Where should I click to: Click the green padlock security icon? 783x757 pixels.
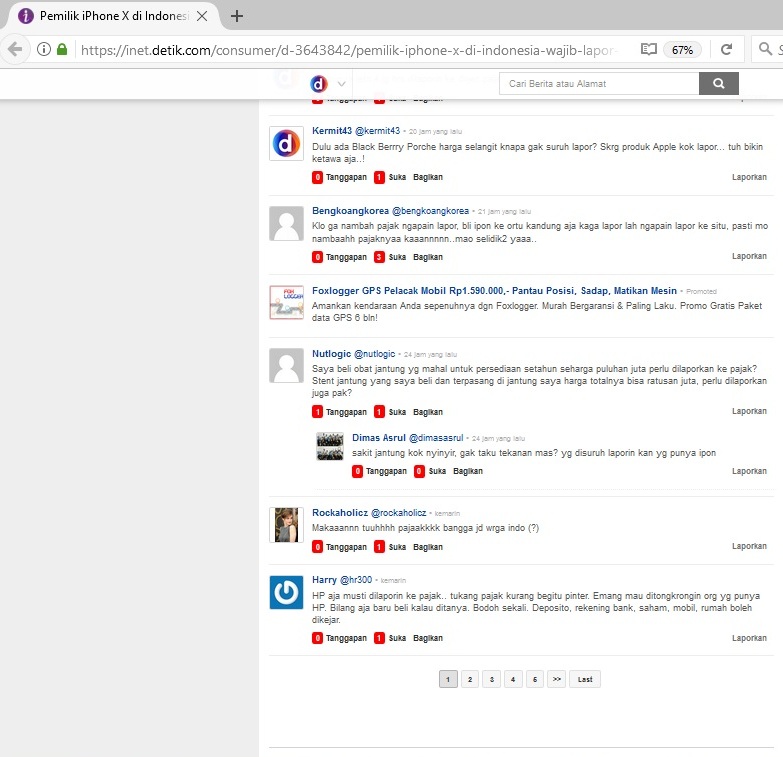62,49
